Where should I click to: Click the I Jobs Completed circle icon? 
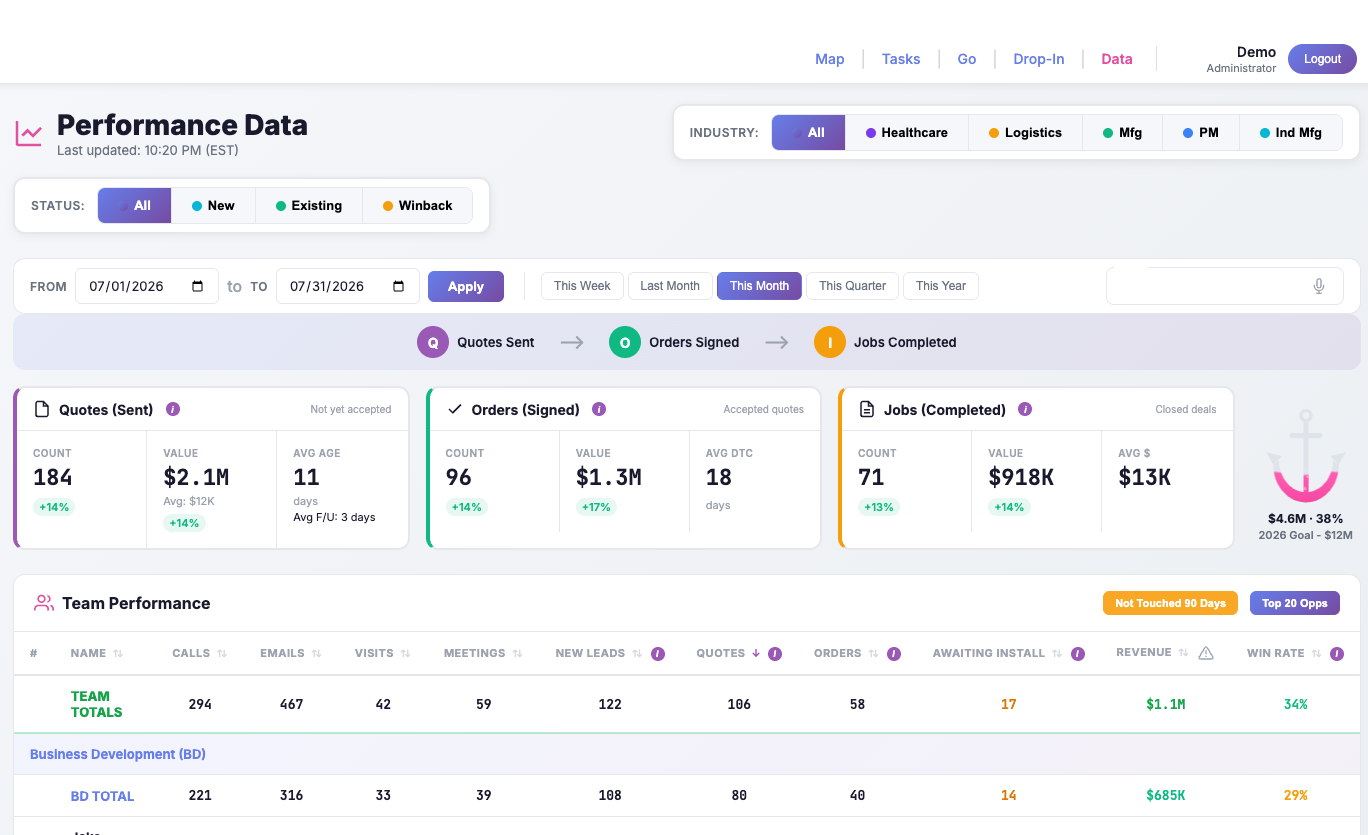(x=830, y=342)
